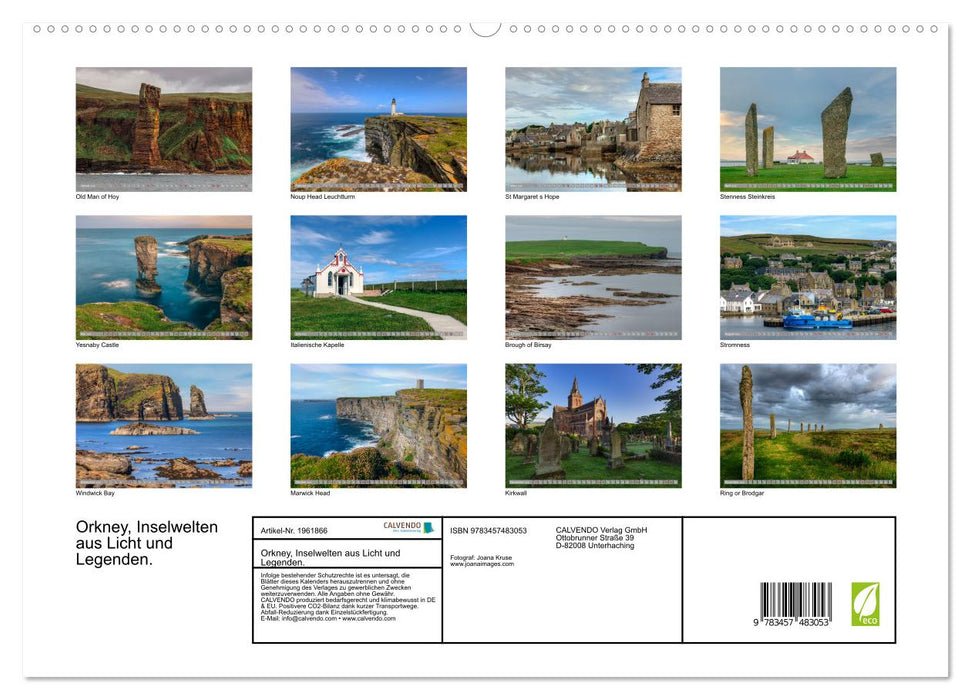Open the Marwick Head cliff thumbnail
Image resolution: width=971 pixels, height=700 pixels.
click(x=378, y=425)
